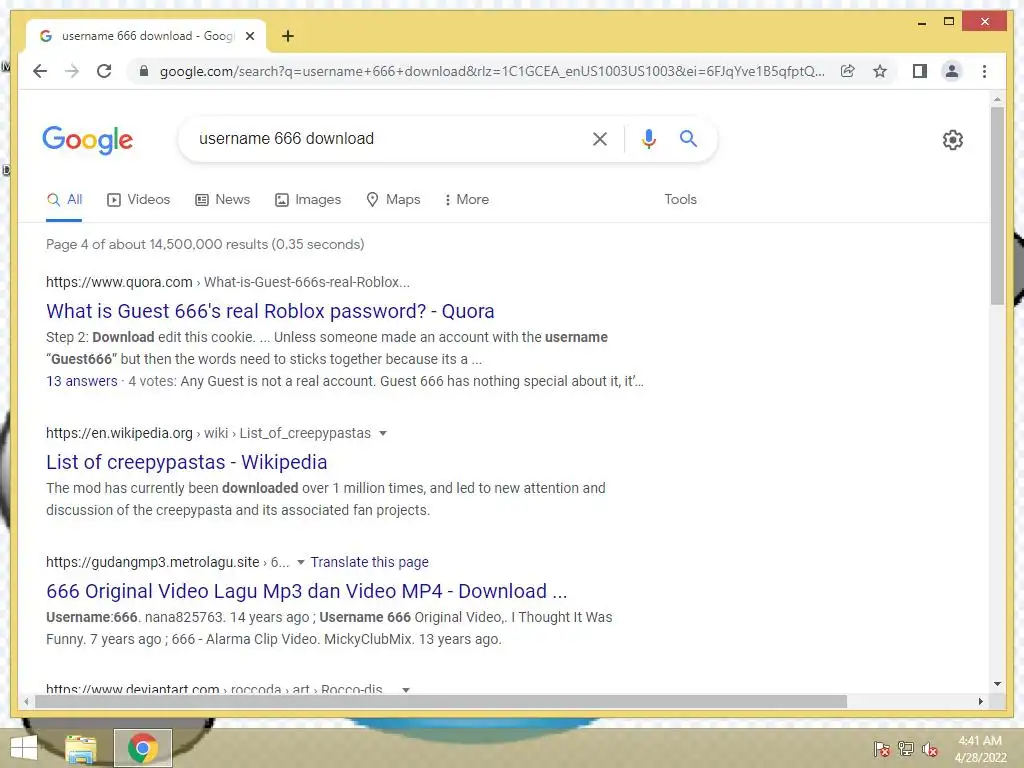Show the clock and date flyout
Screen dimensions: 1024x768
point(980,749)
